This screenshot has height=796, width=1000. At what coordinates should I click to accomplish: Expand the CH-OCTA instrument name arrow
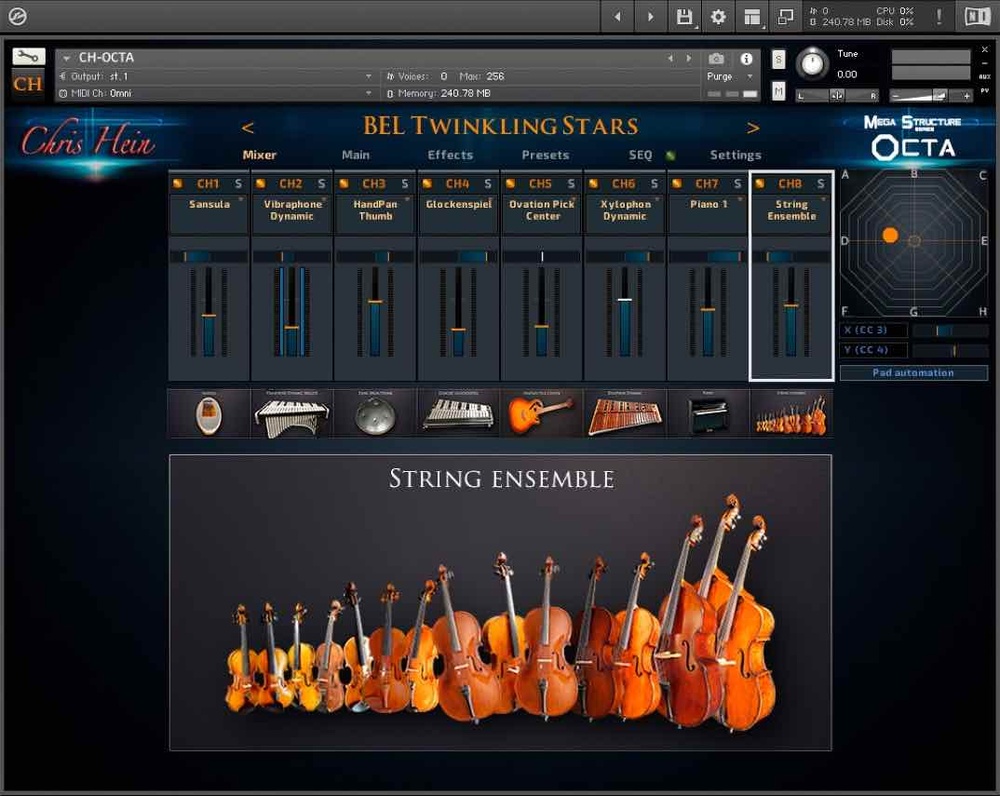[x=66, y=58]
